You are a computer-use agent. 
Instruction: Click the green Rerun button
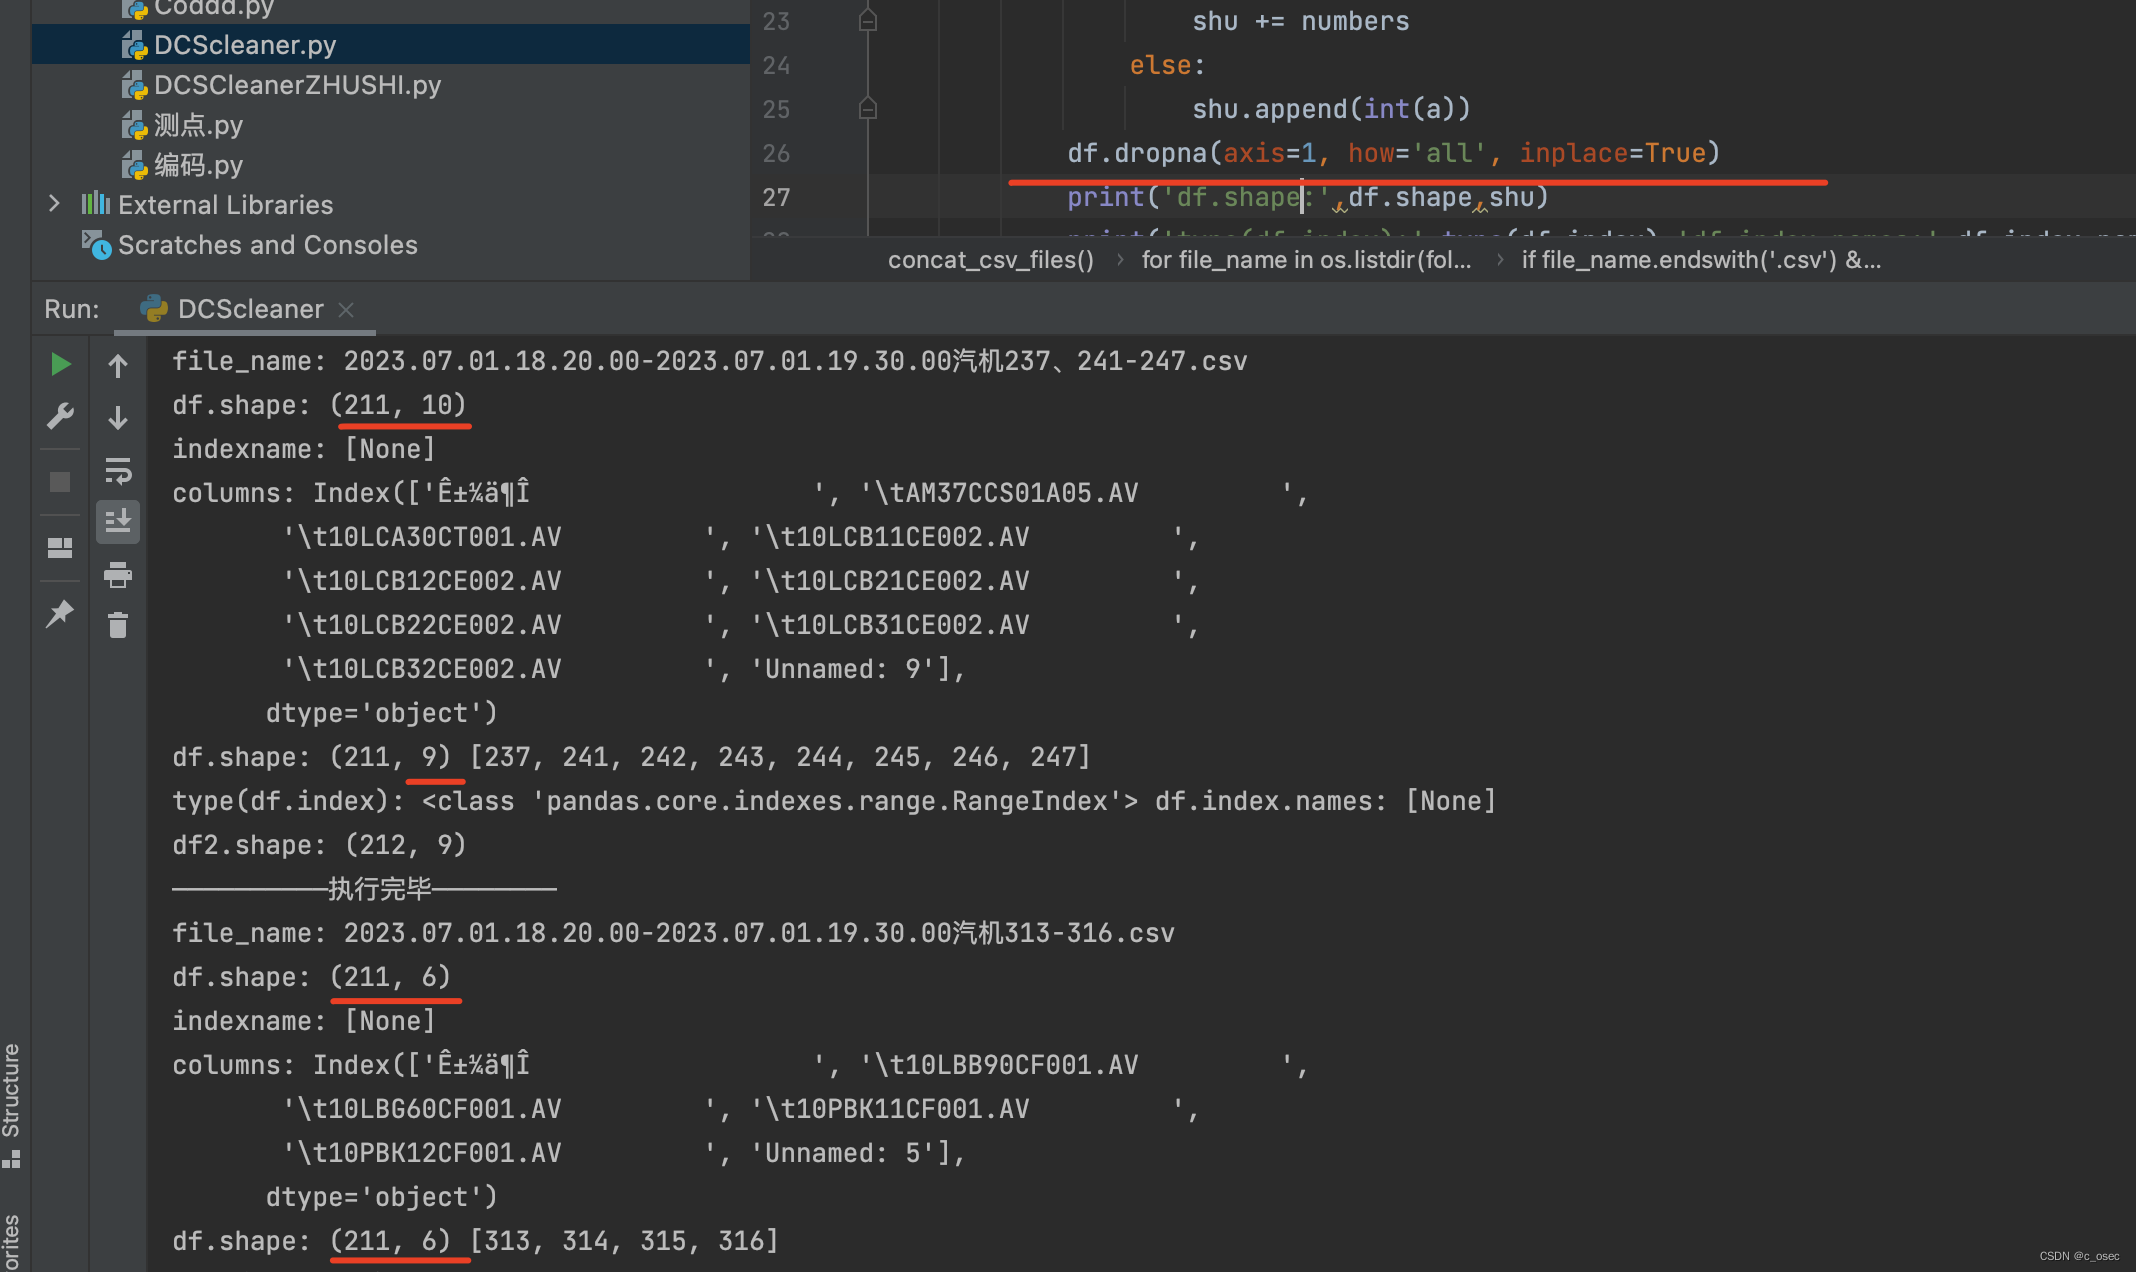click(60, 364)
